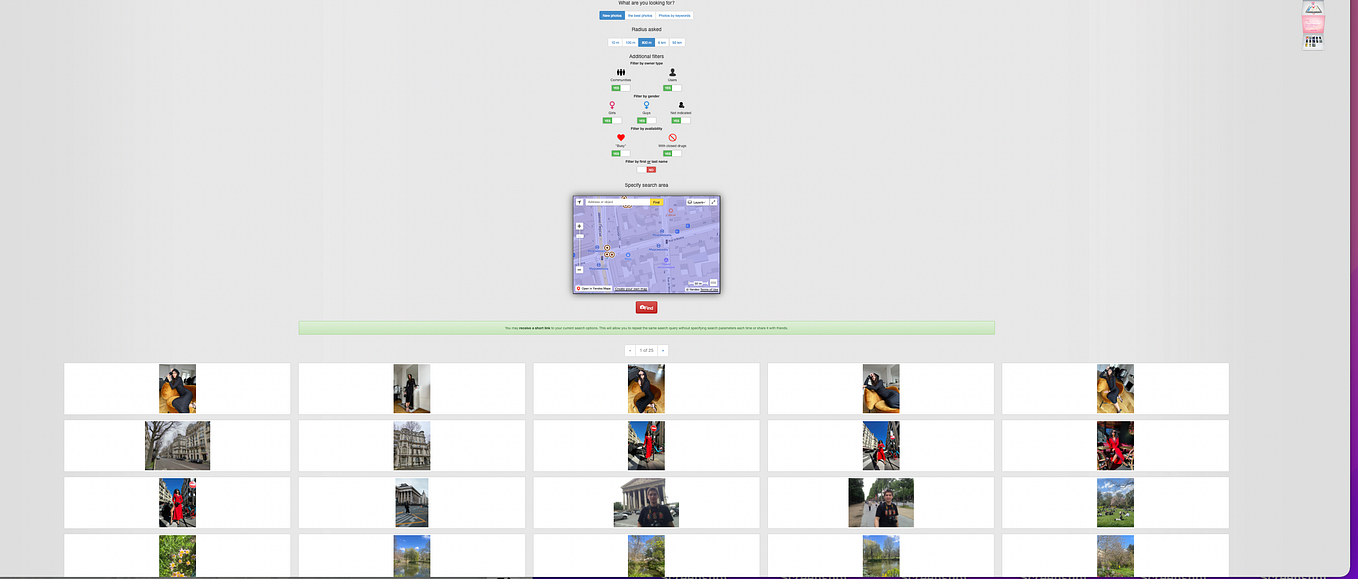The image size is (1358, 579).
Task: Click the 'Not indicated' gender person icon
Action: 680,103
